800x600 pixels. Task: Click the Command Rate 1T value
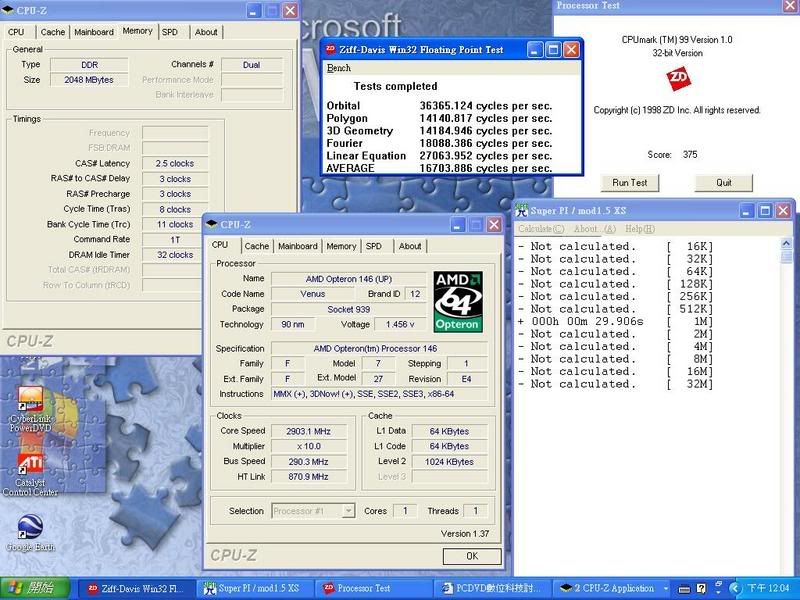[174, 239]
